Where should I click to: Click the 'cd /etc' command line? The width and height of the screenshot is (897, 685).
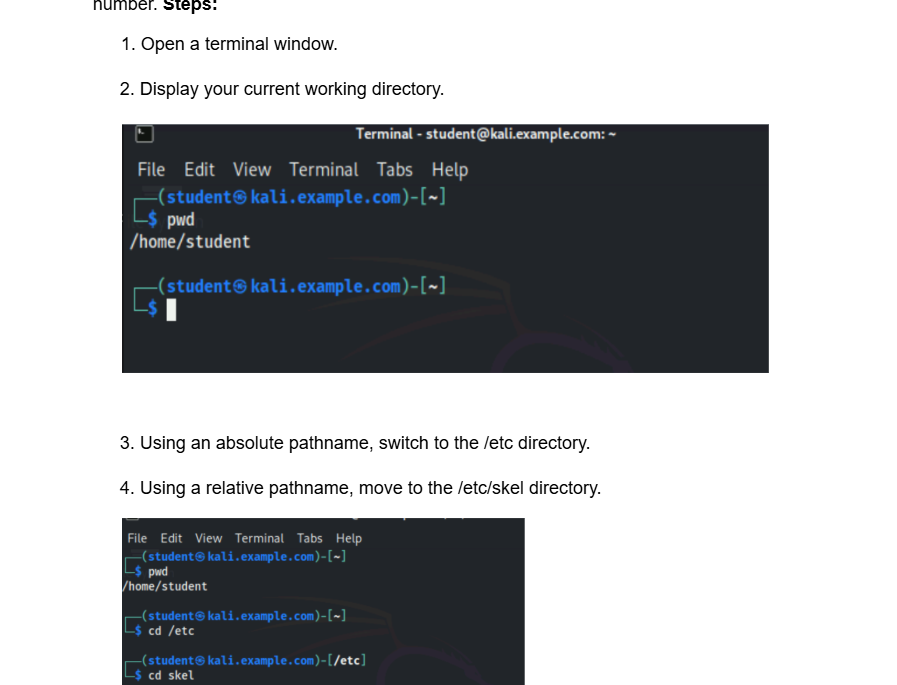tap(171, 631)
